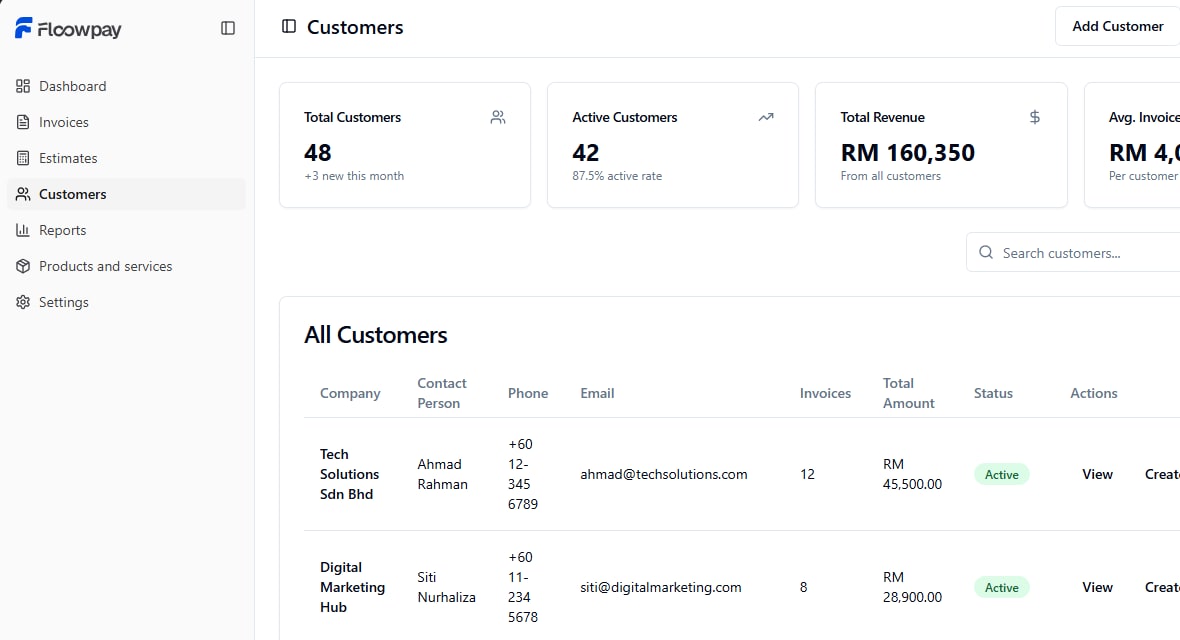Click the Settings gear icon
This screenshot has width=1180, height=640.
tap(23, 302)
